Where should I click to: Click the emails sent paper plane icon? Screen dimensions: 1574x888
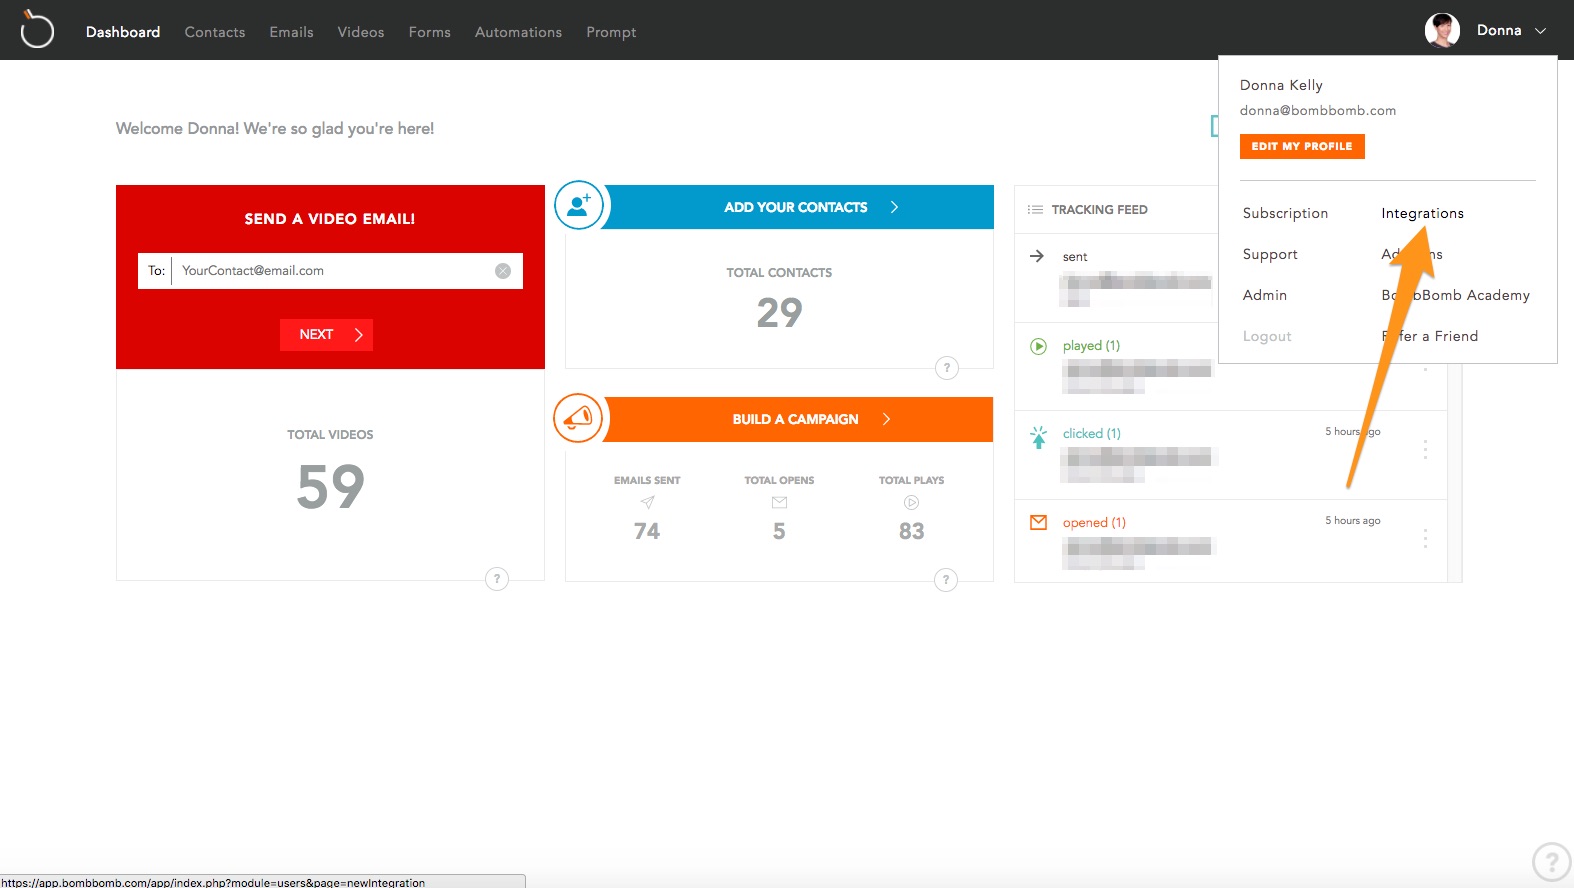pyautogui.click(x=648, y=502)
